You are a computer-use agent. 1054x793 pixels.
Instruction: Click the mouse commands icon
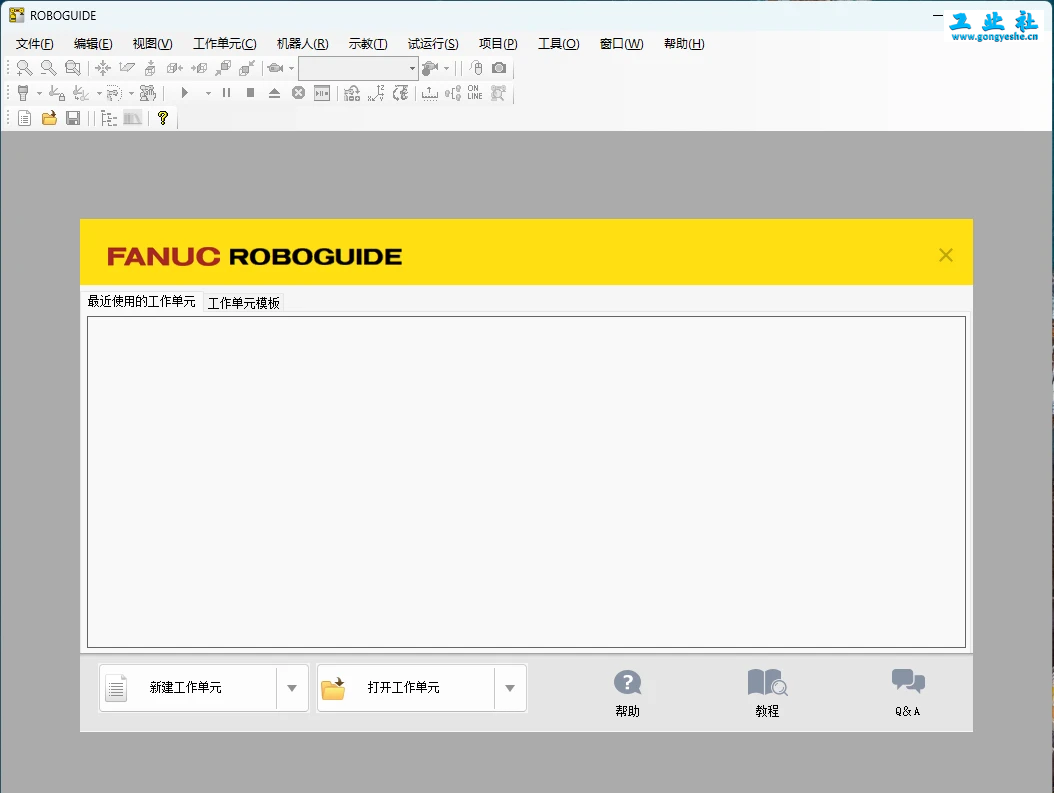(476, 68)
